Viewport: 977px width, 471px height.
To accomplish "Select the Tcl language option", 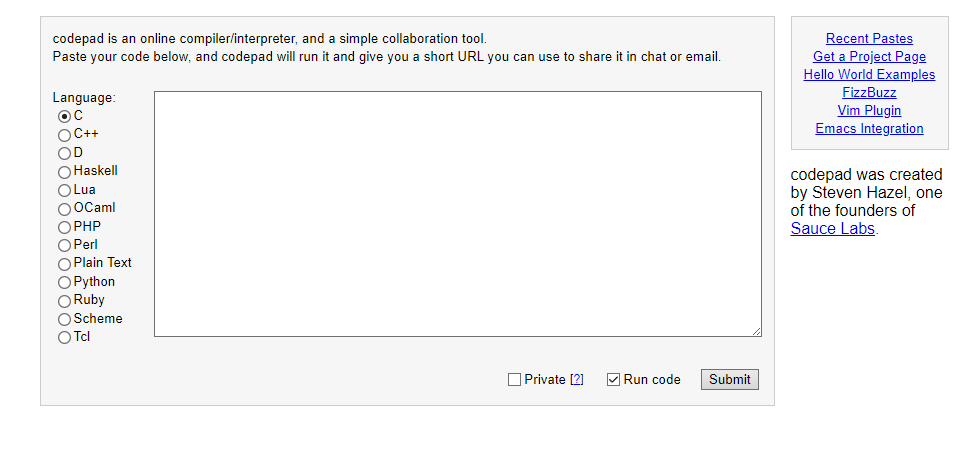I will point(65,337).
